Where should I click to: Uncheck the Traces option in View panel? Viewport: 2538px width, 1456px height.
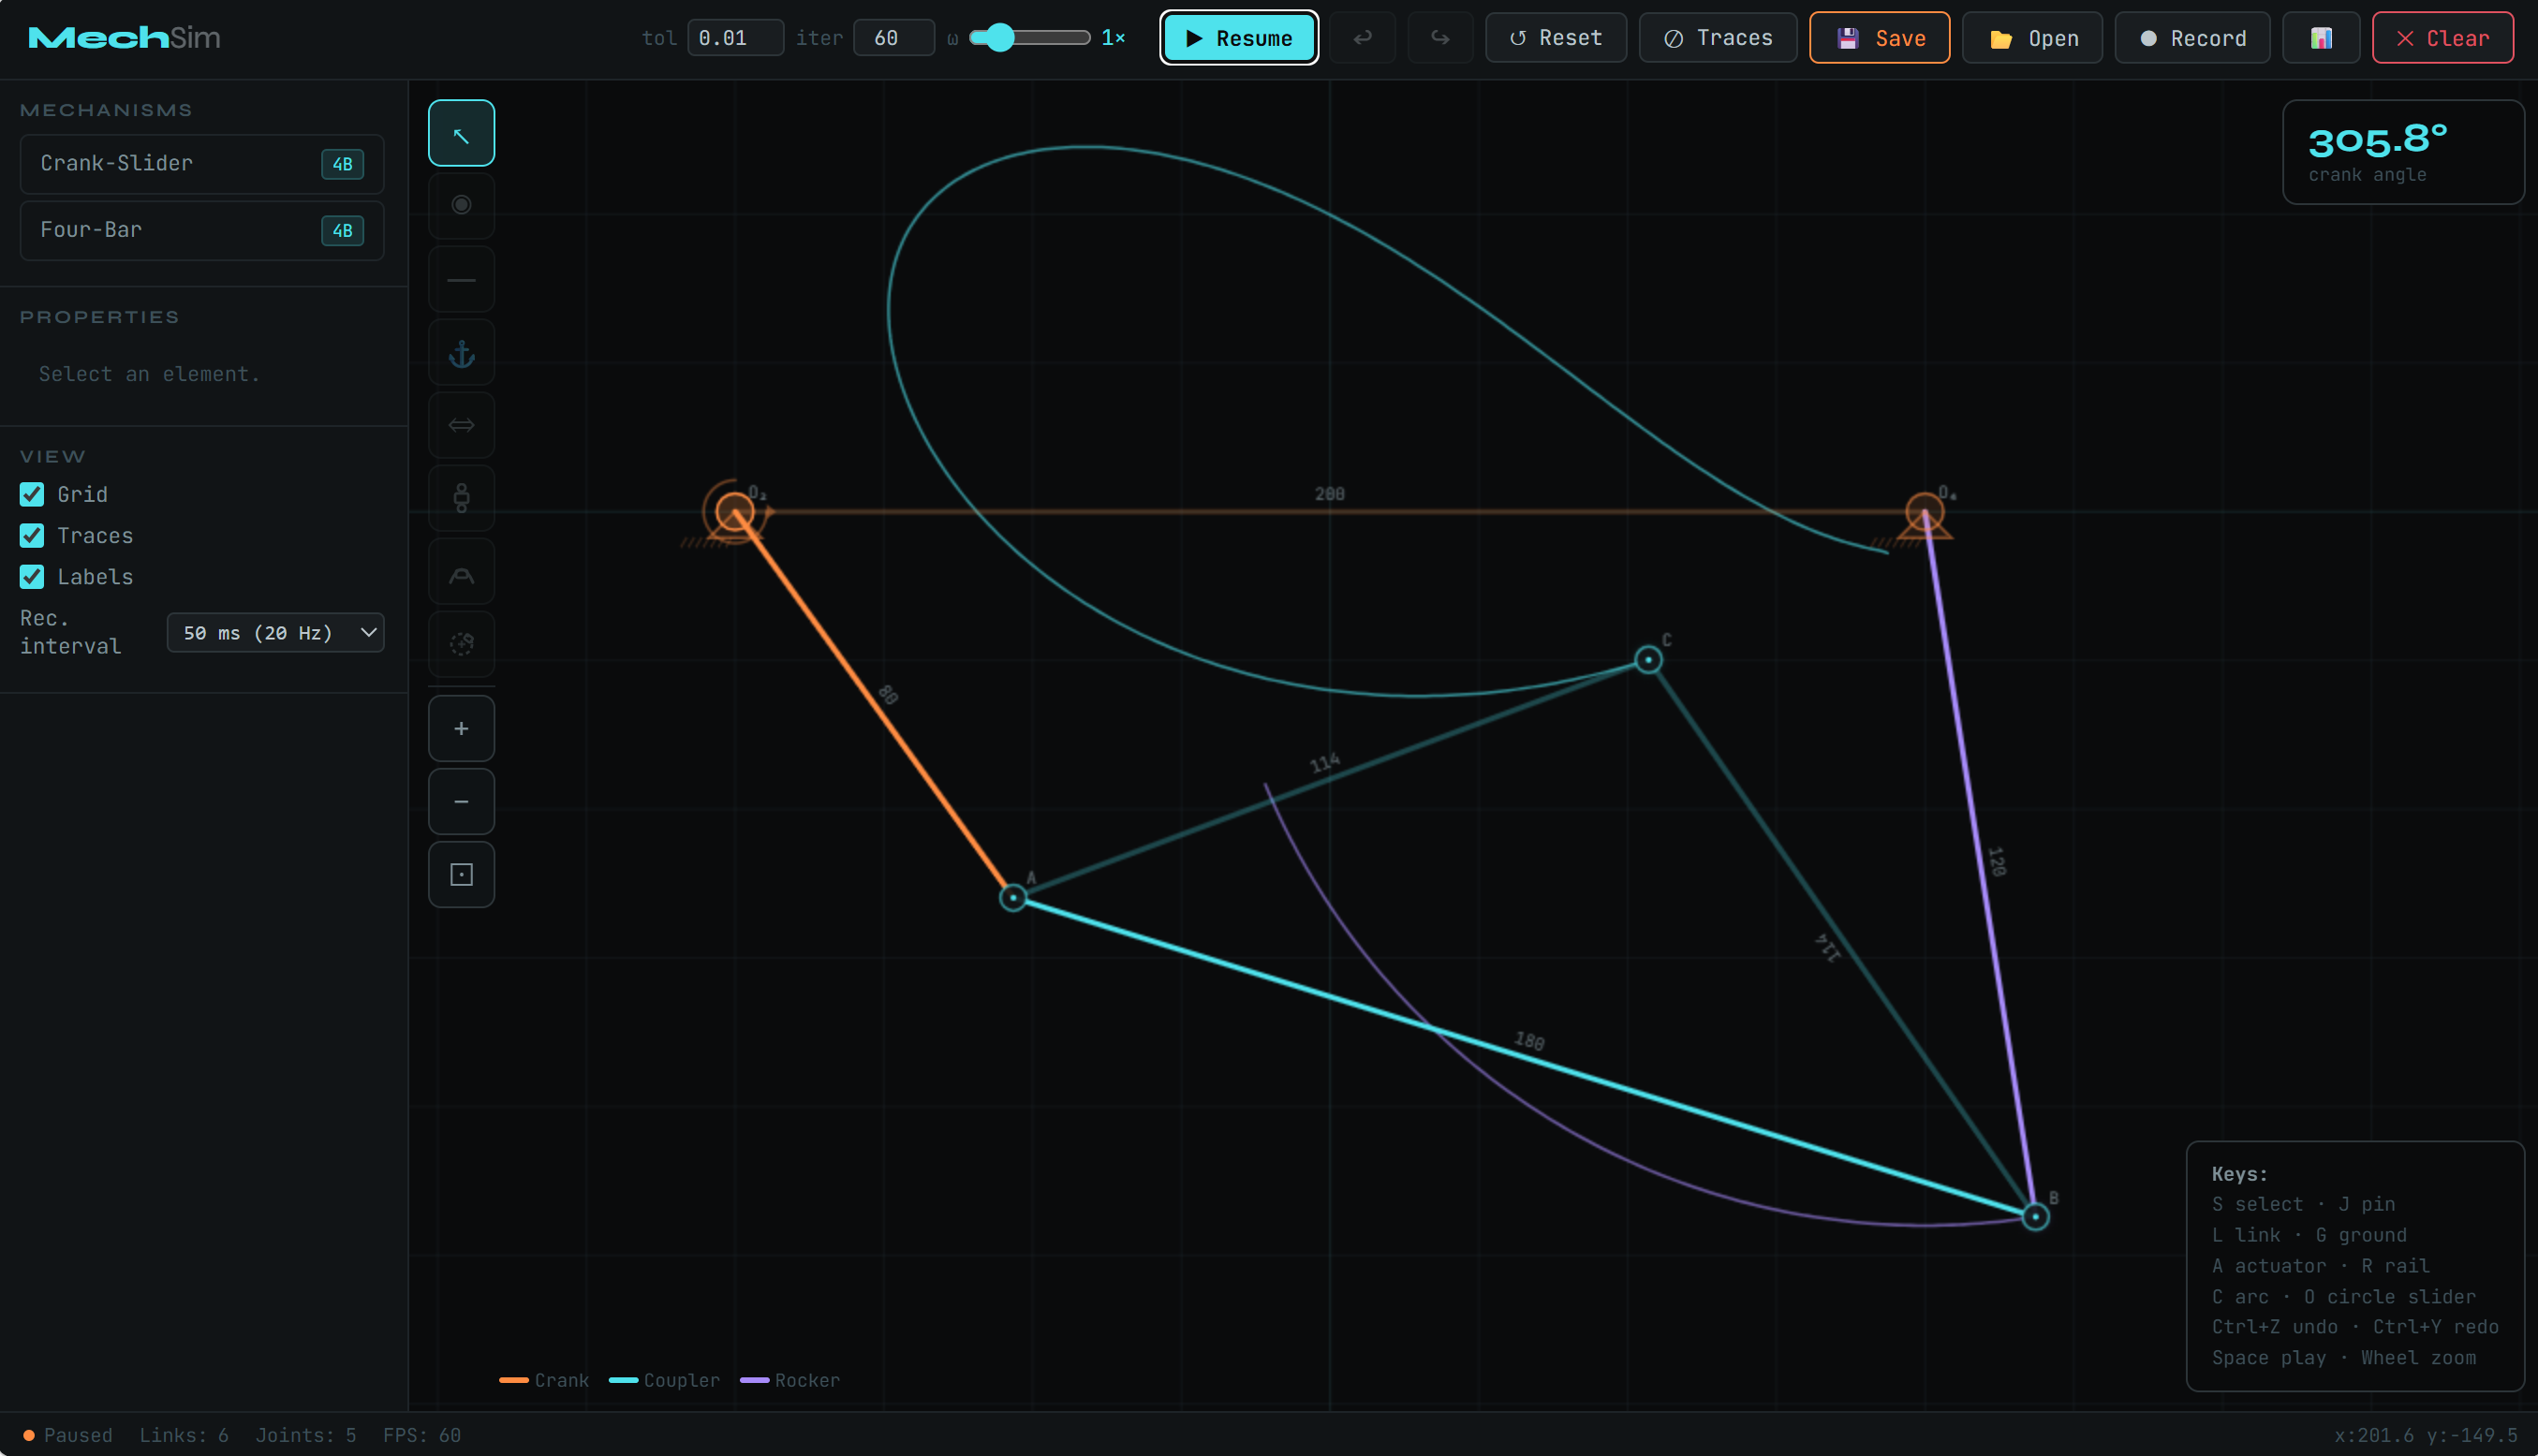point(31,535)
